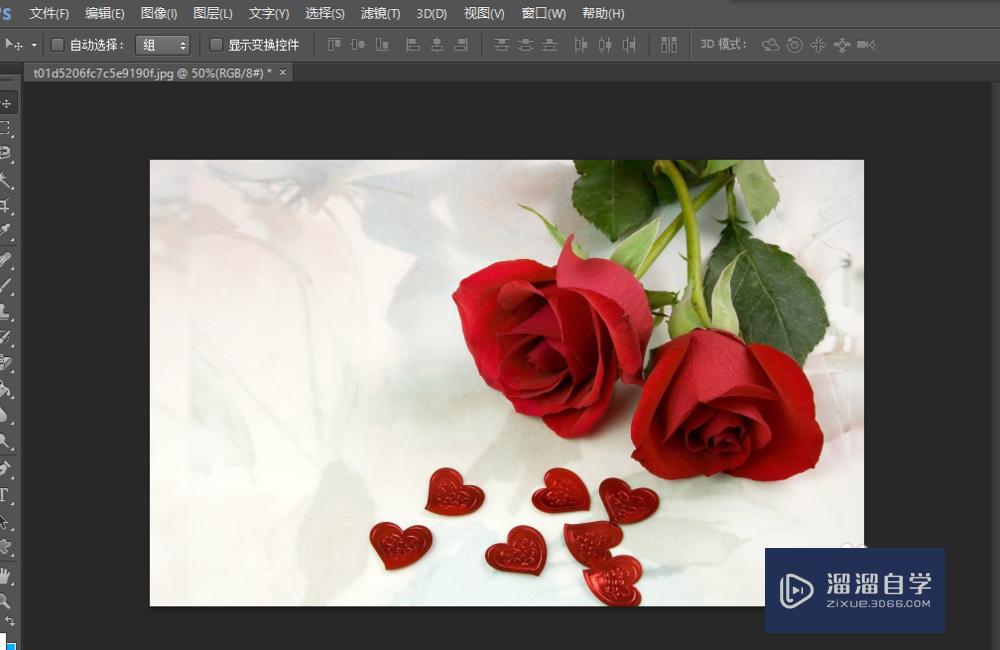Toggle the 显示变换控件 checkbox

[216, 45]
